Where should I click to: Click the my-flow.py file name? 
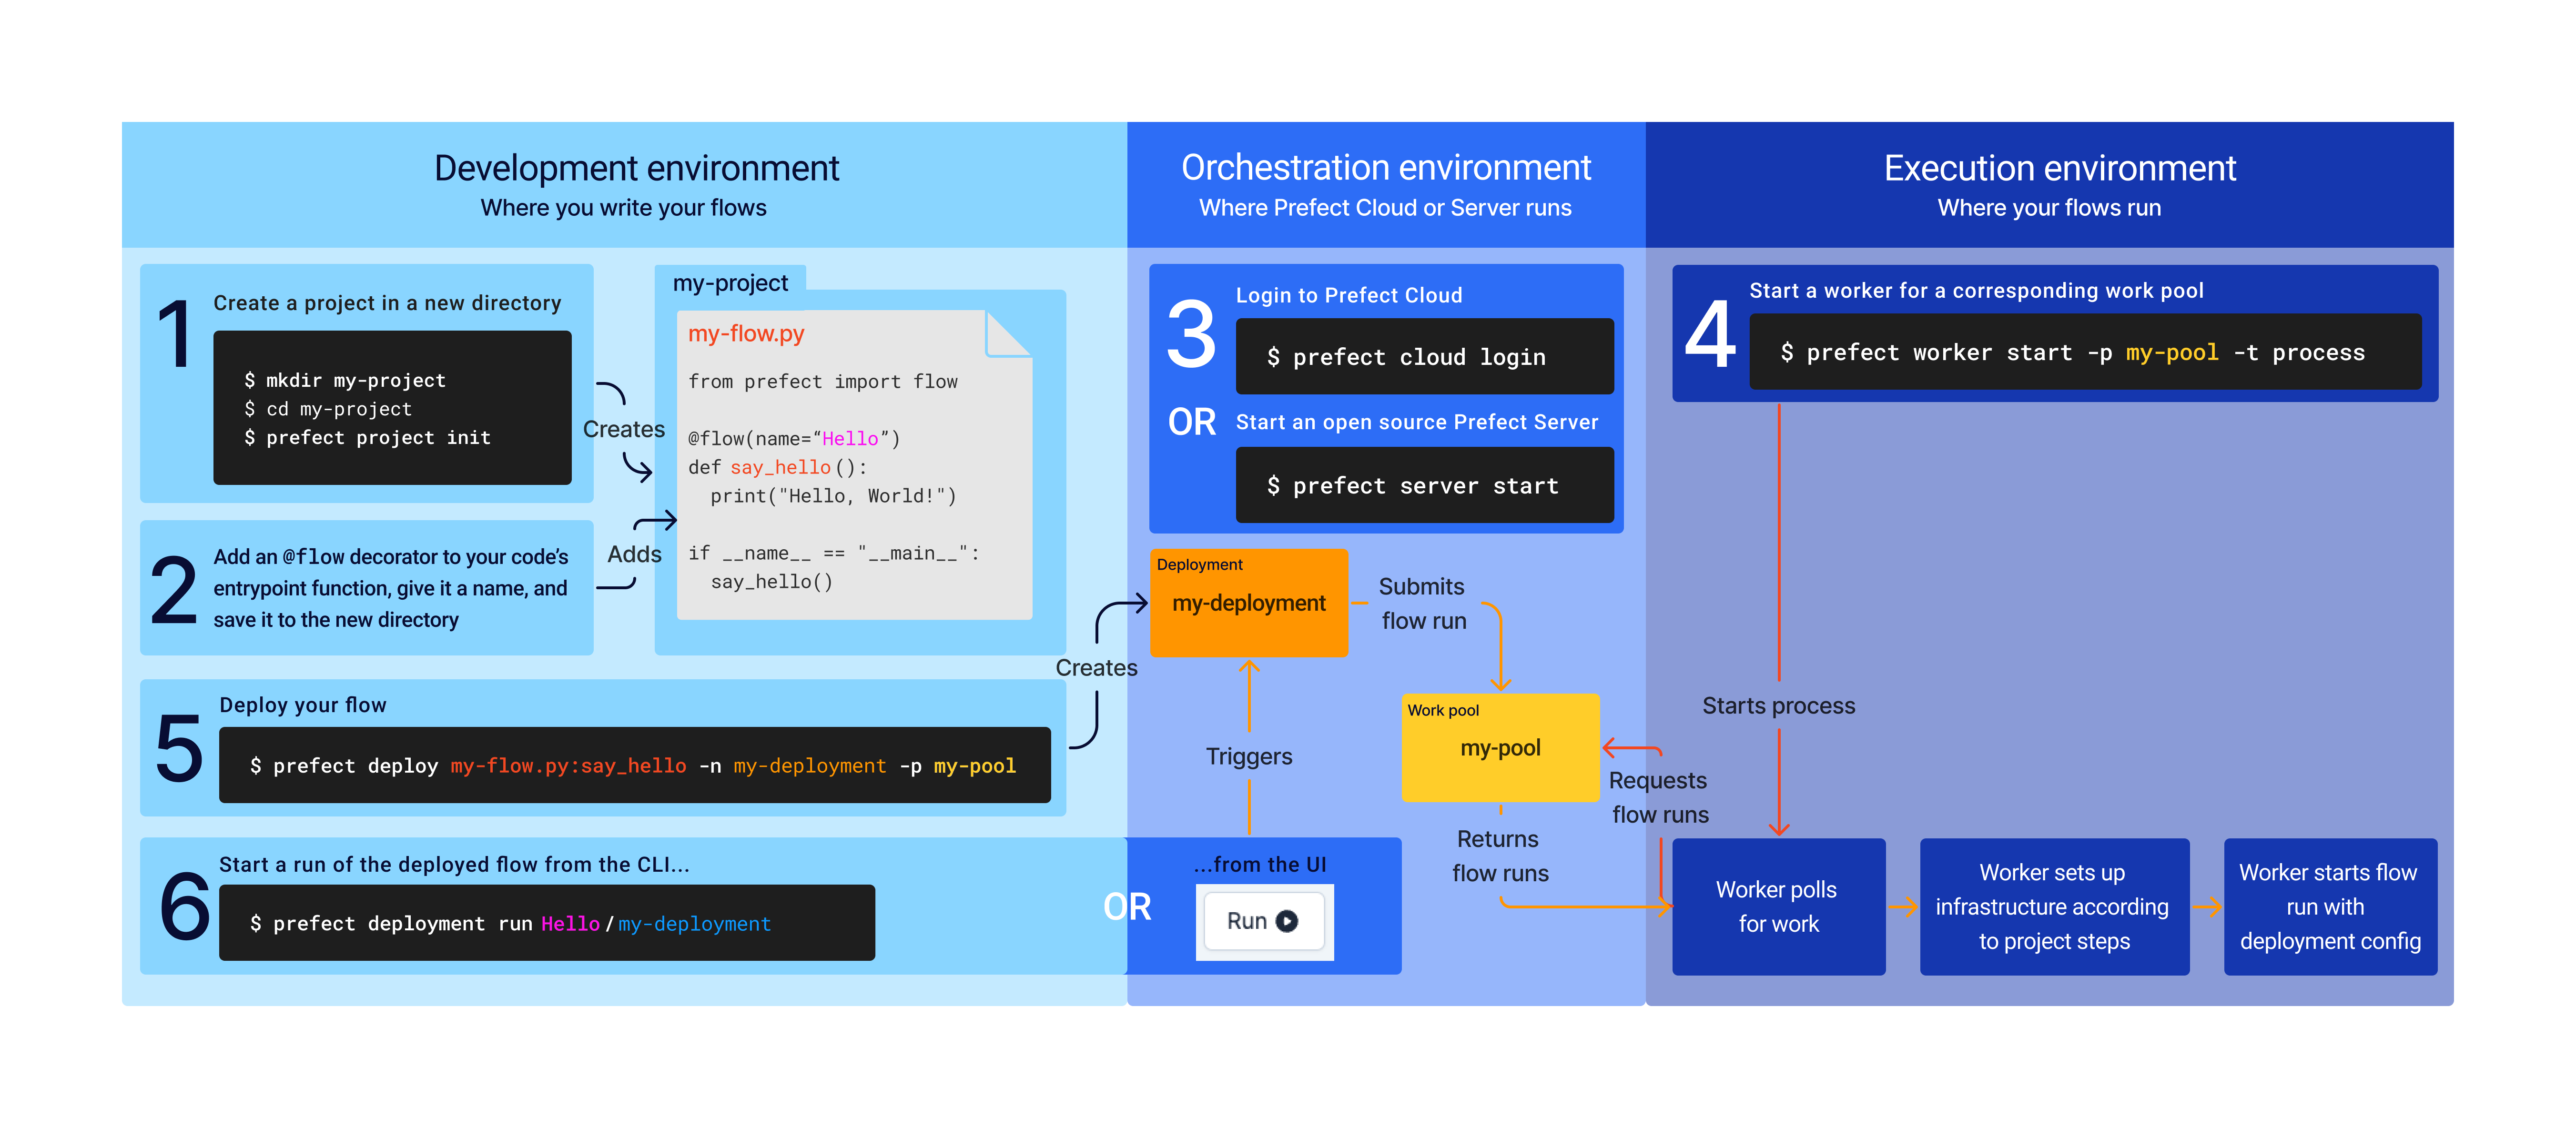click(746, 333)
